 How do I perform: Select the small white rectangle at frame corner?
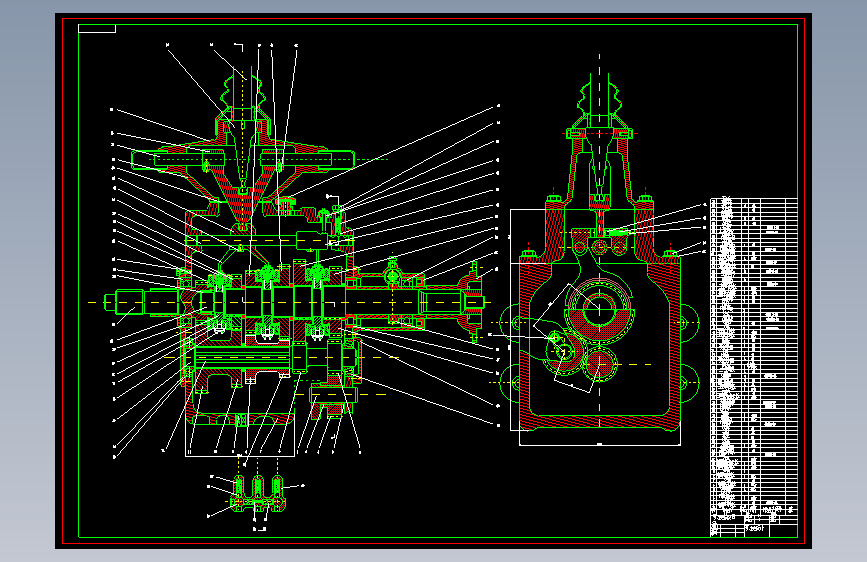coord(97,28)
